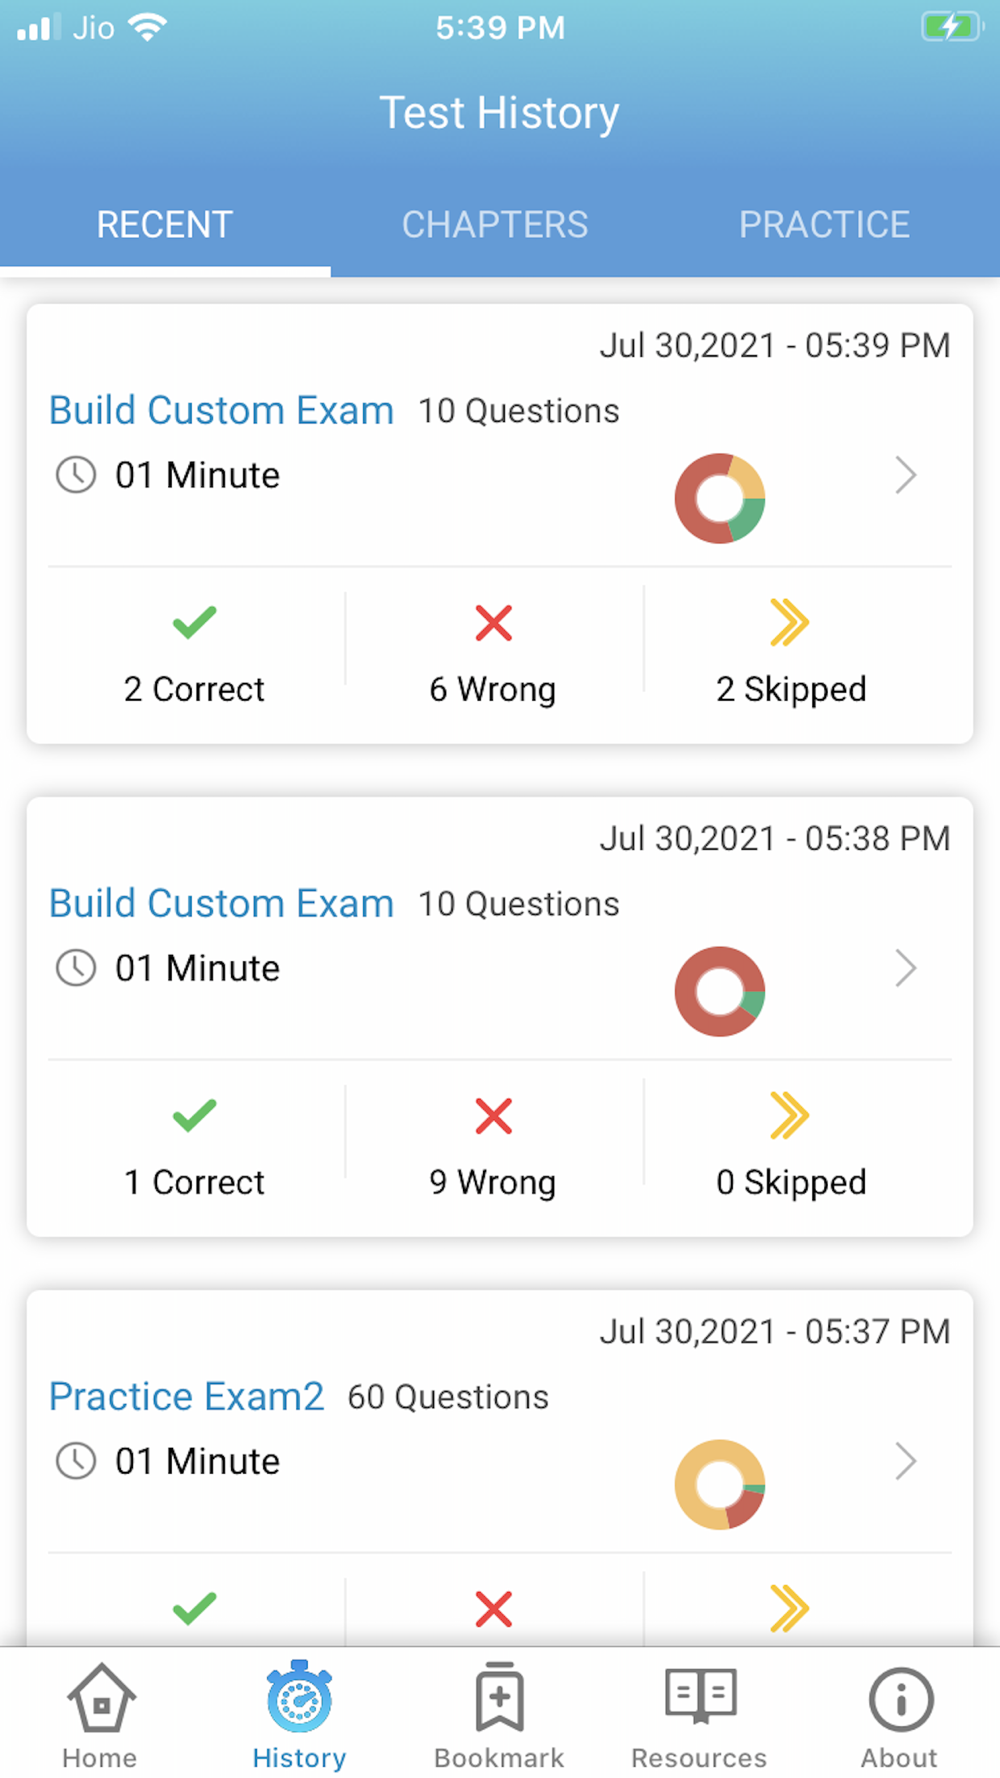Open the Practice Exam2 title link
The image size is (1000, 1778).
[x=187, y=1396]
